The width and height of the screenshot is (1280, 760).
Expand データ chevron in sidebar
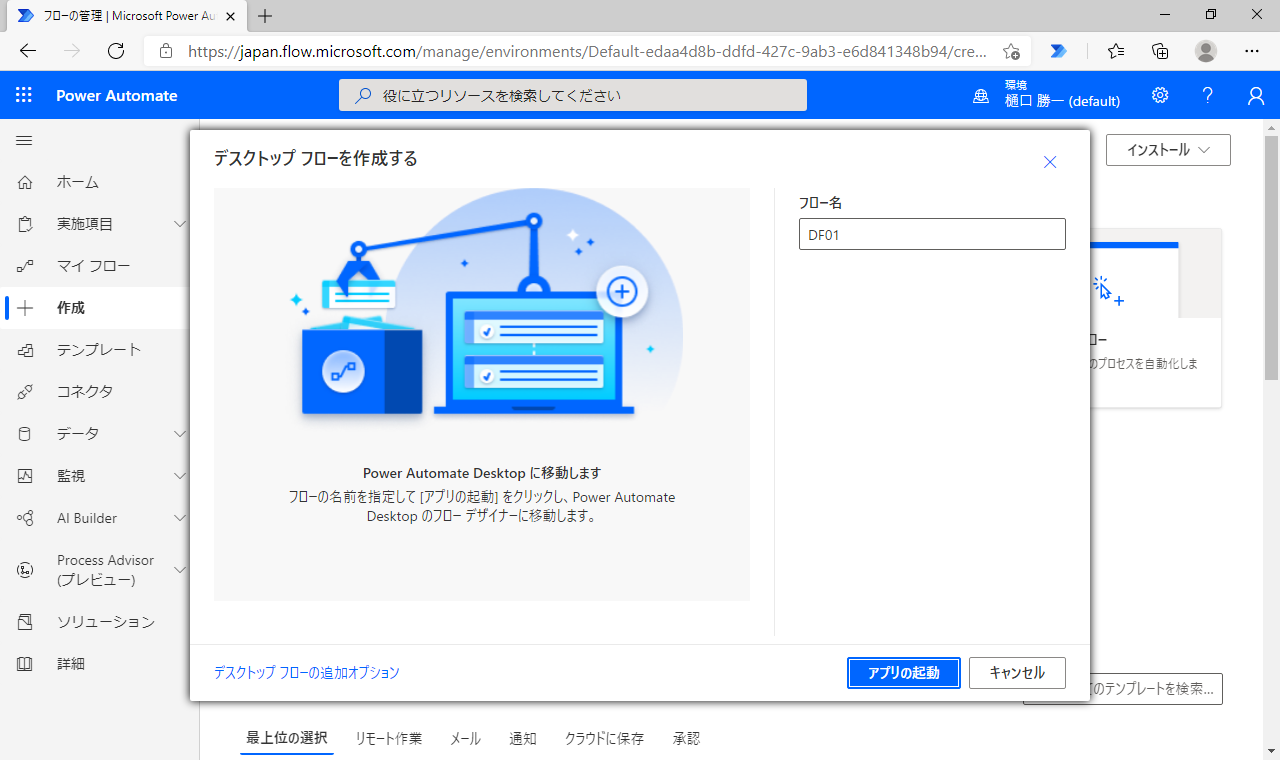point(180,434)
